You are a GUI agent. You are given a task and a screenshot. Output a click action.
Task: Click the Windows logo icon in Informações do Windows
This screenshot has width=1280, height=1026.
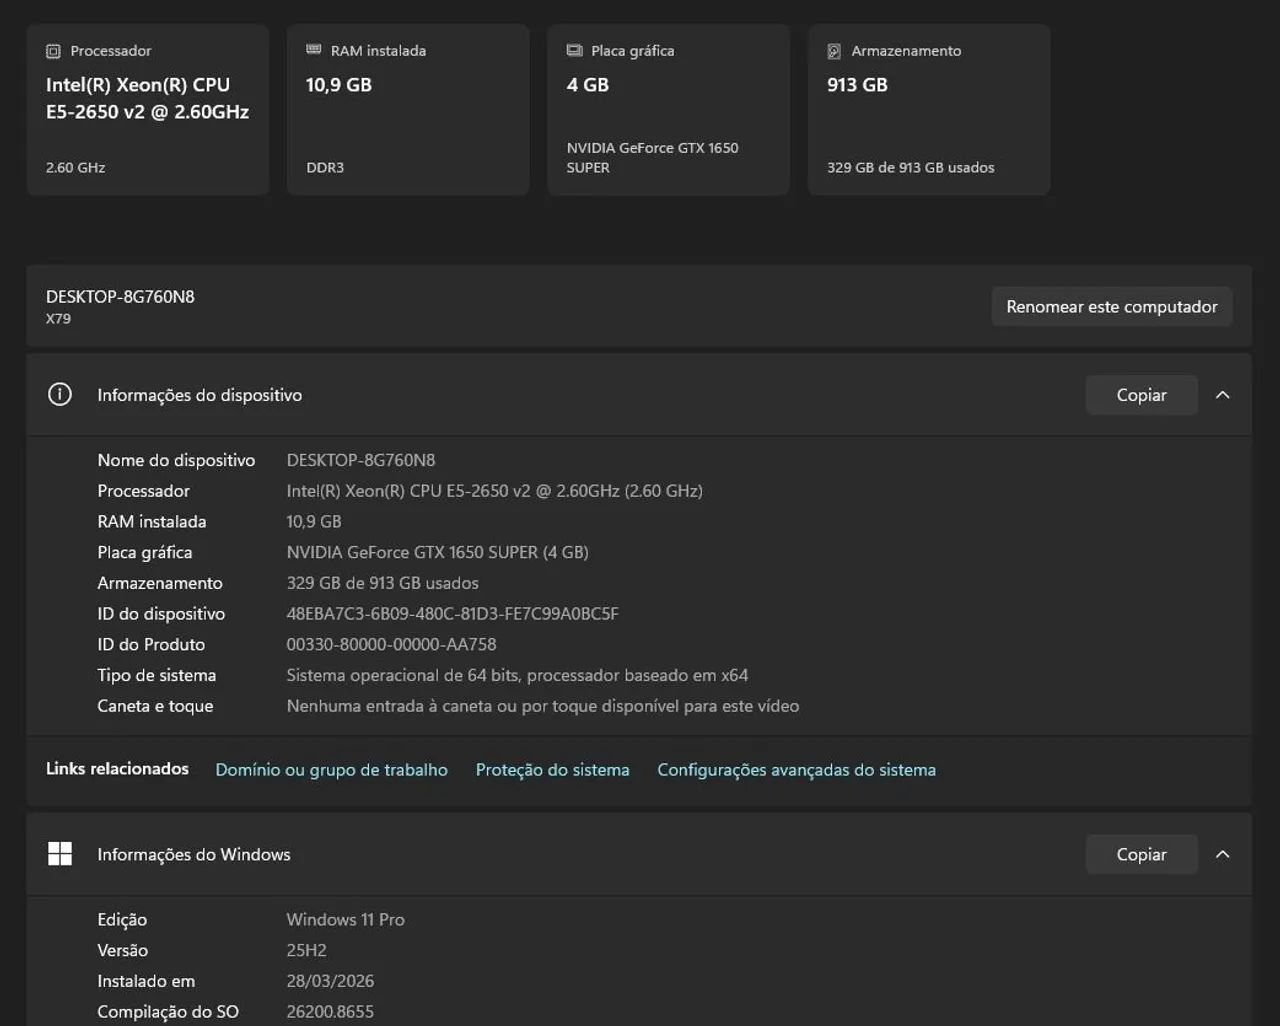(60, 854)
